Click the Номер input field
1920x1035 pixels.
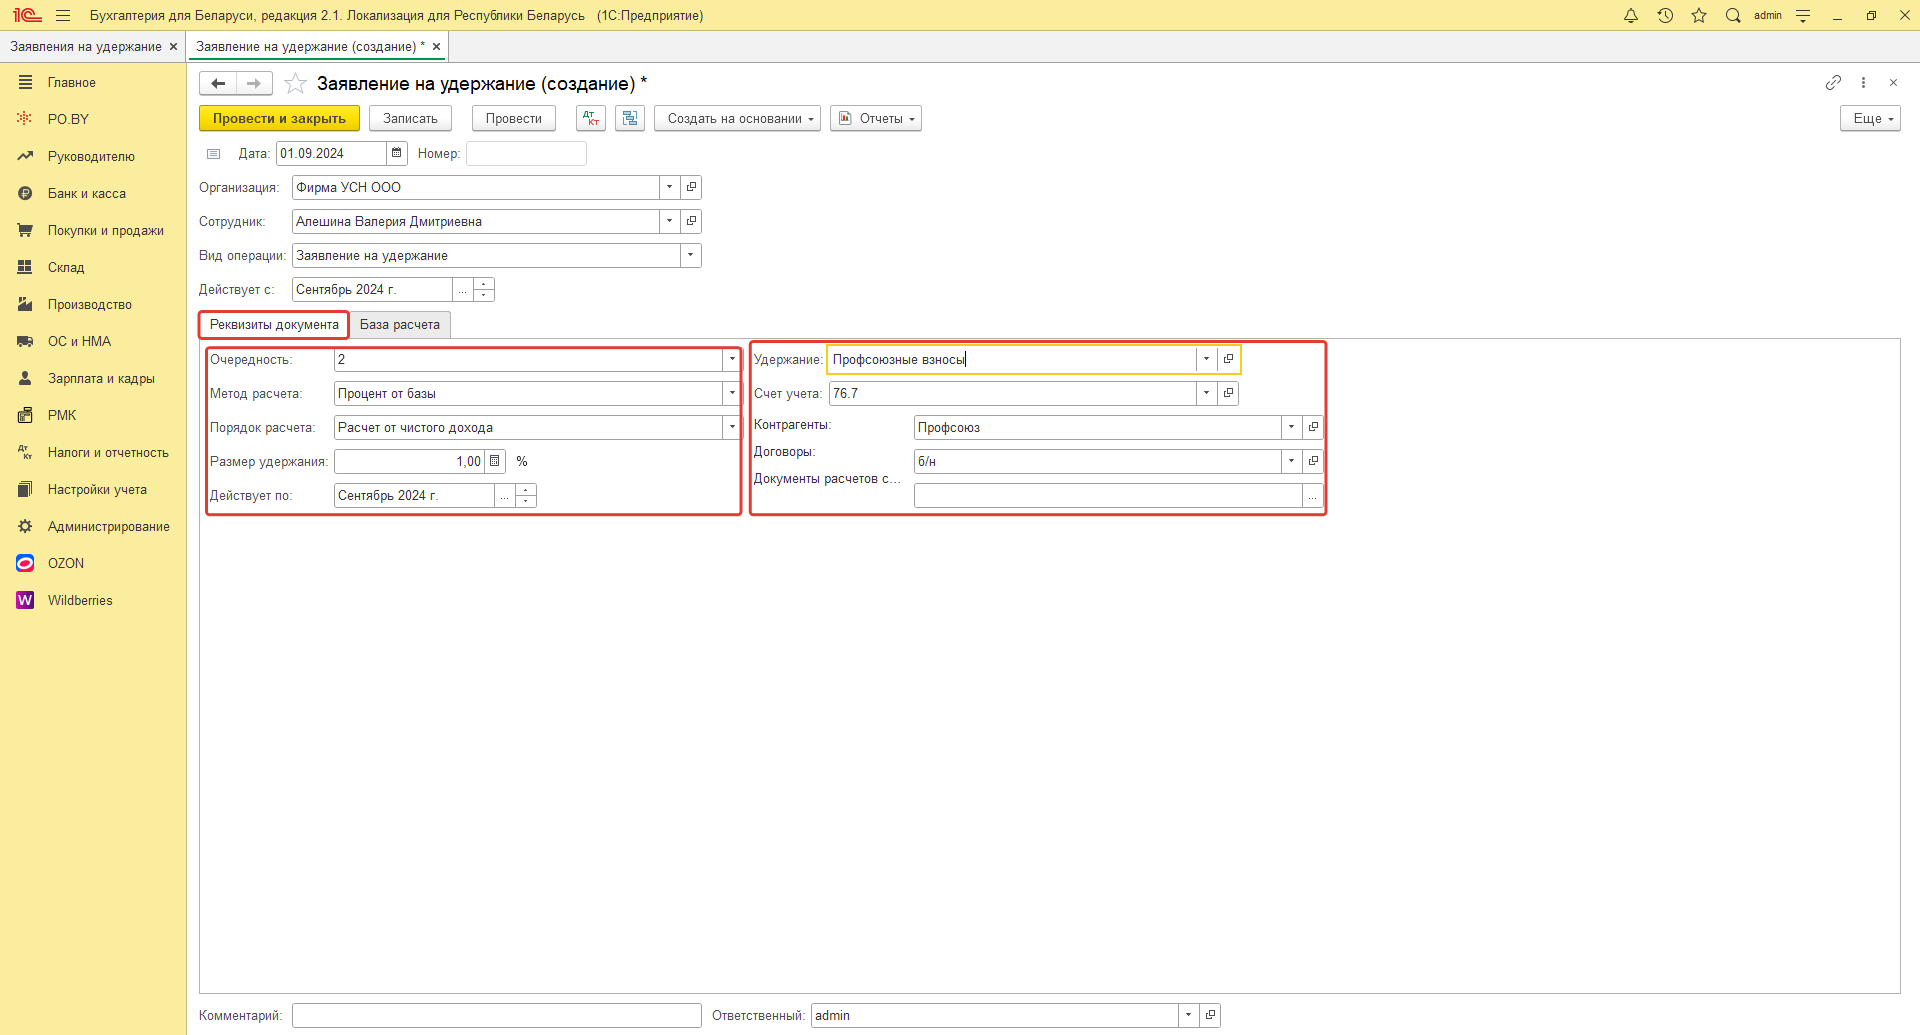click(x=526, y=153)
